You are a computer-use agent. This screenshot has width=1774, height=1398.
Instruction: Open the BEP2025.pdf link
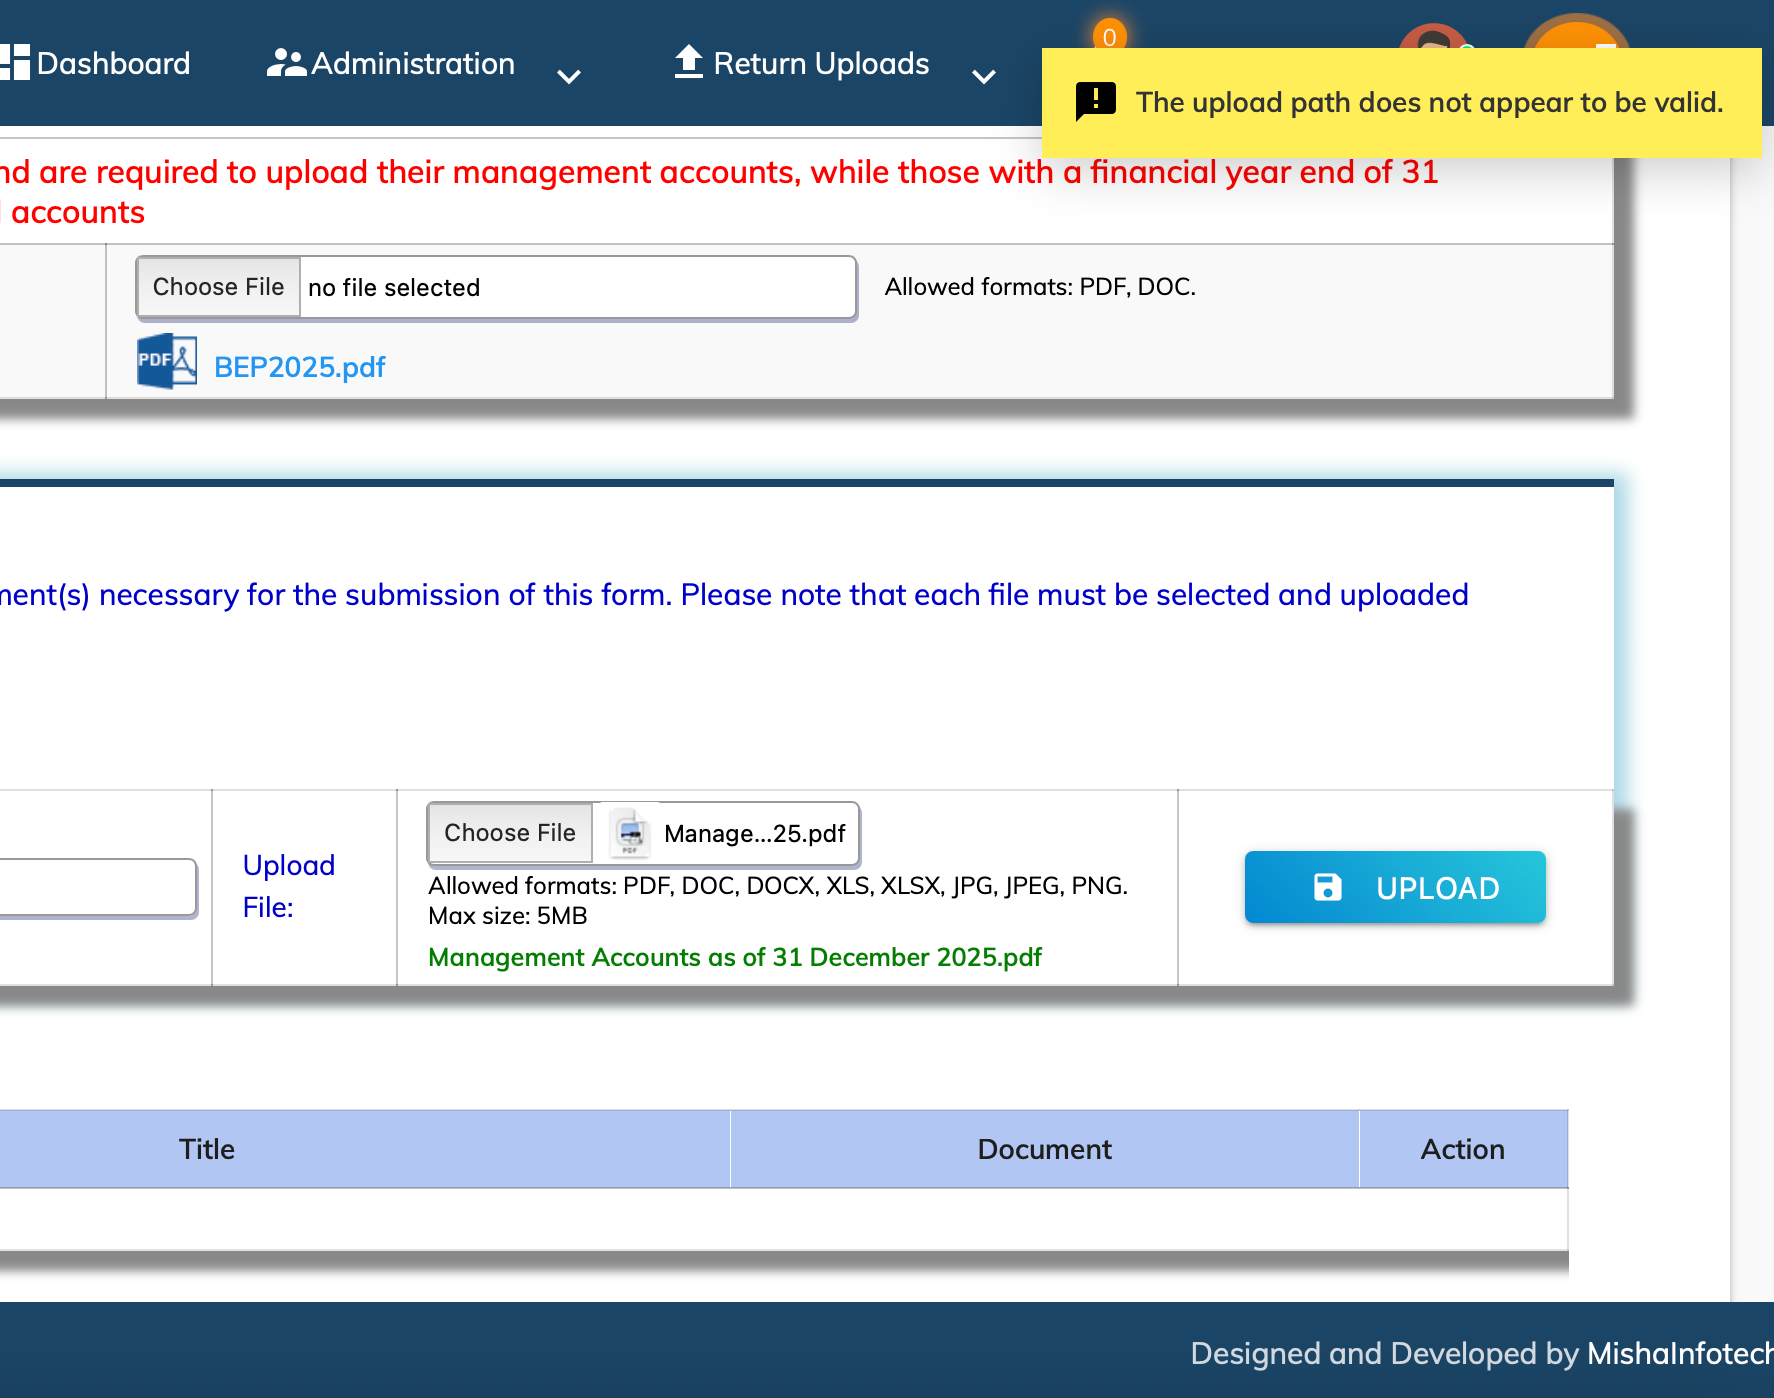299,367
